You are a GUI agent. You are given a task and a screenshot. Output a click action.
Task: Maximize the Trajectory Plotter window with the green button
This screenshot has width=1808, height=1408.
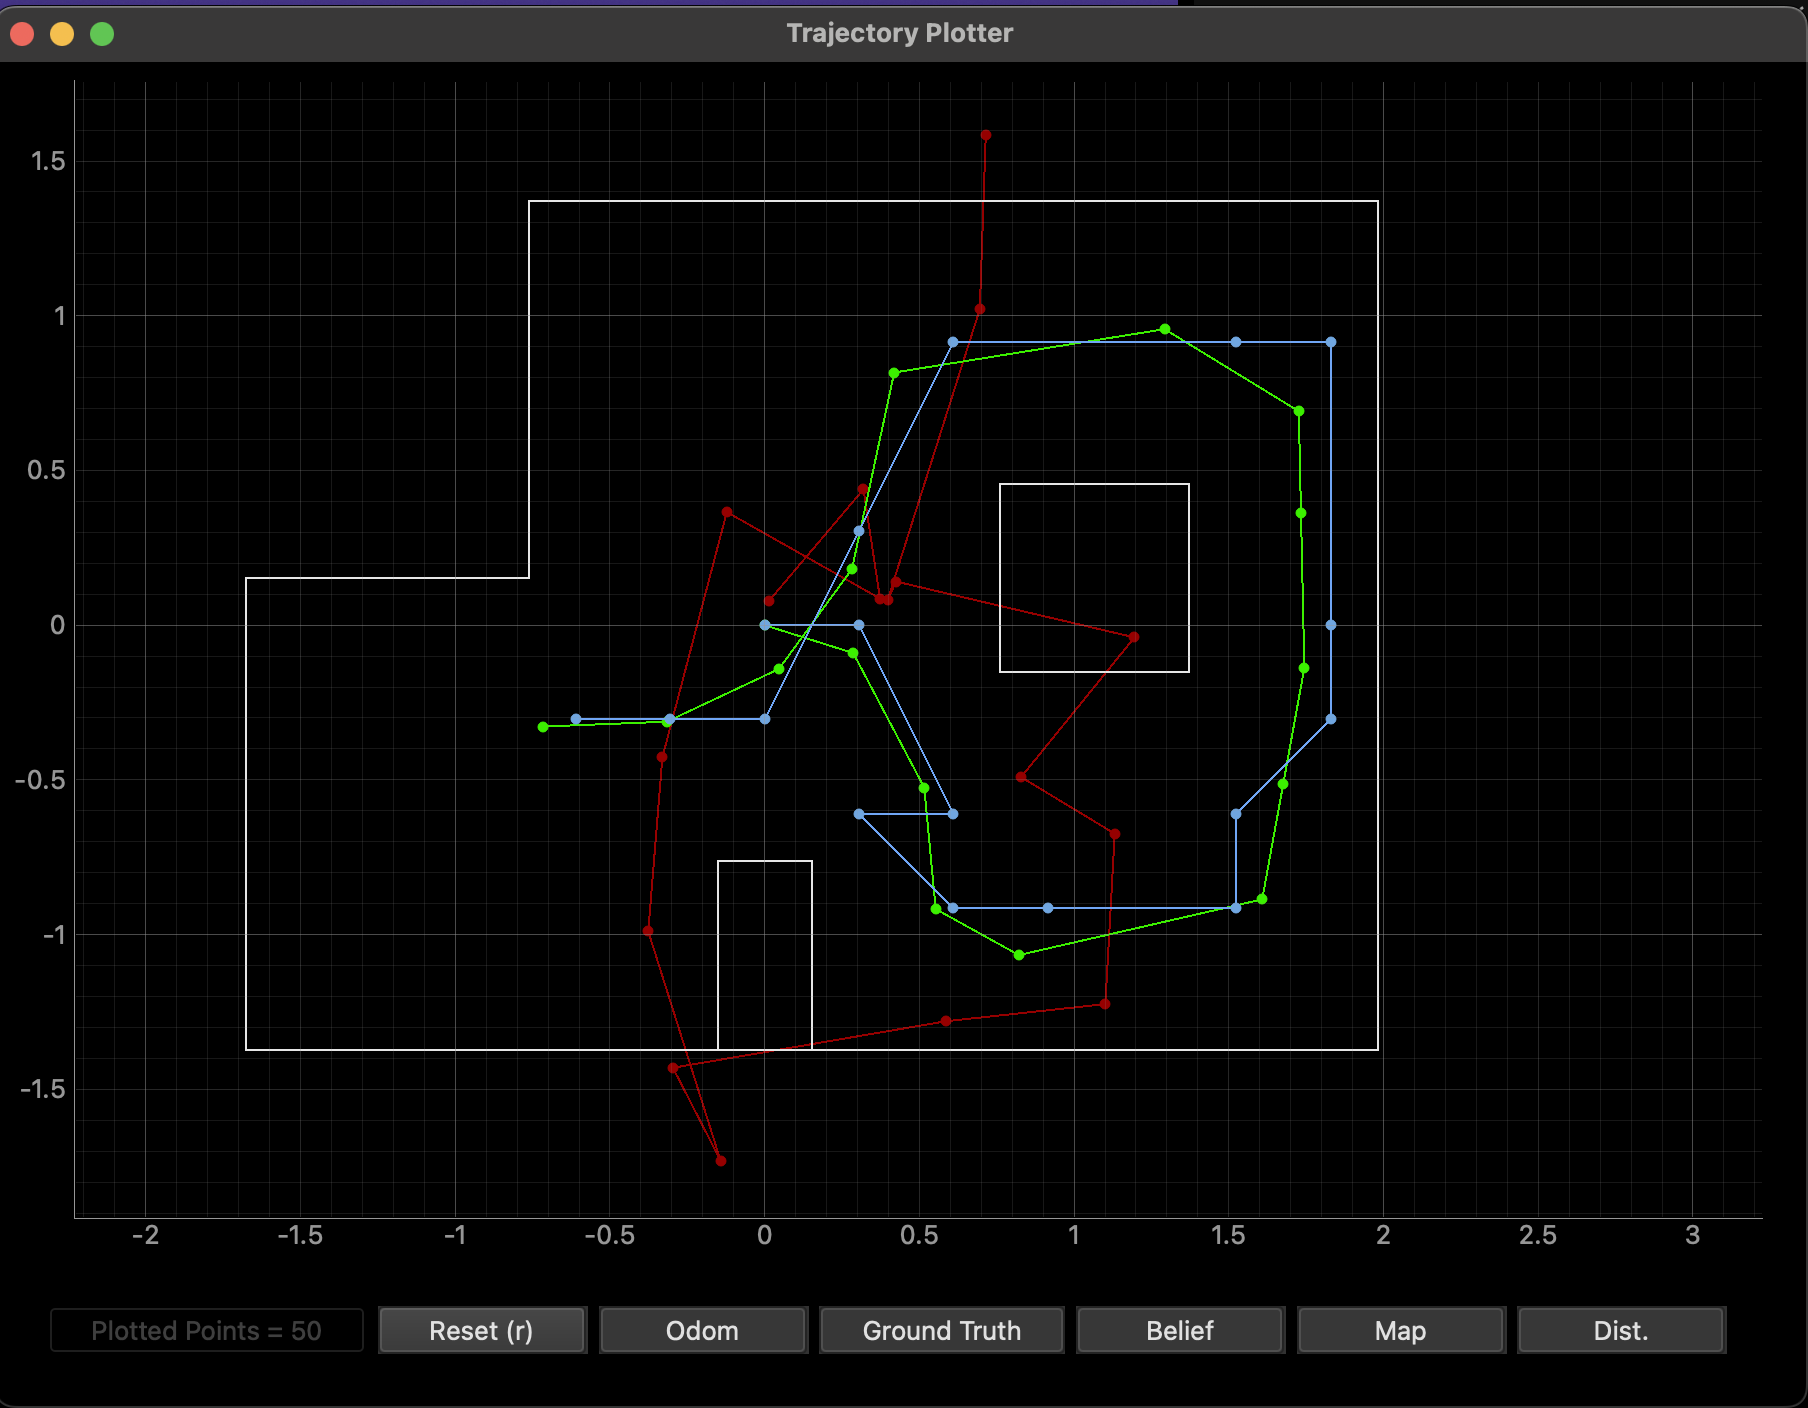[x=102, y=34]
